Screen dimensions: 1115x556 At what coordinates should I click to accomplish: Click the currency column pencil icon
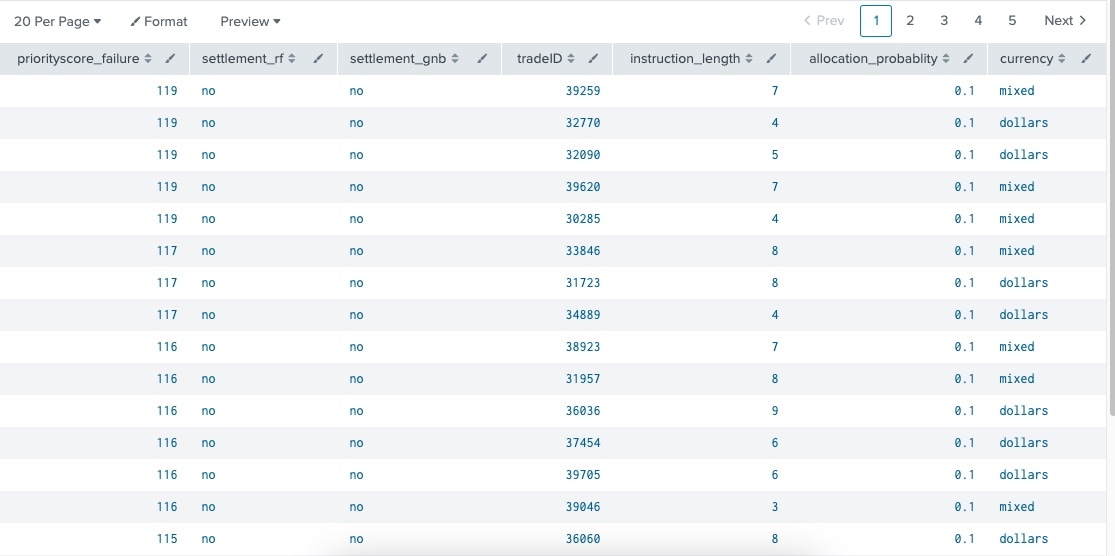point(1086,59)
